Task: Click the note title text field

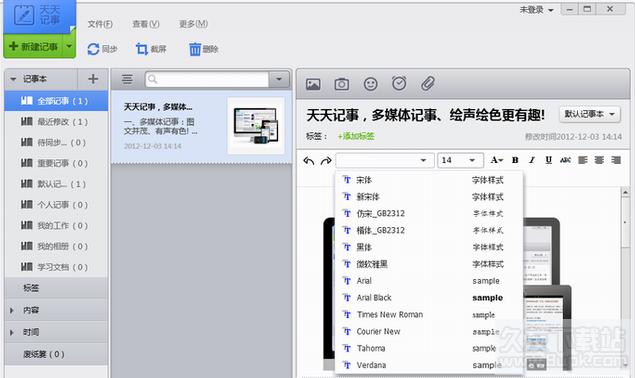Action: [x=426, y=115]
